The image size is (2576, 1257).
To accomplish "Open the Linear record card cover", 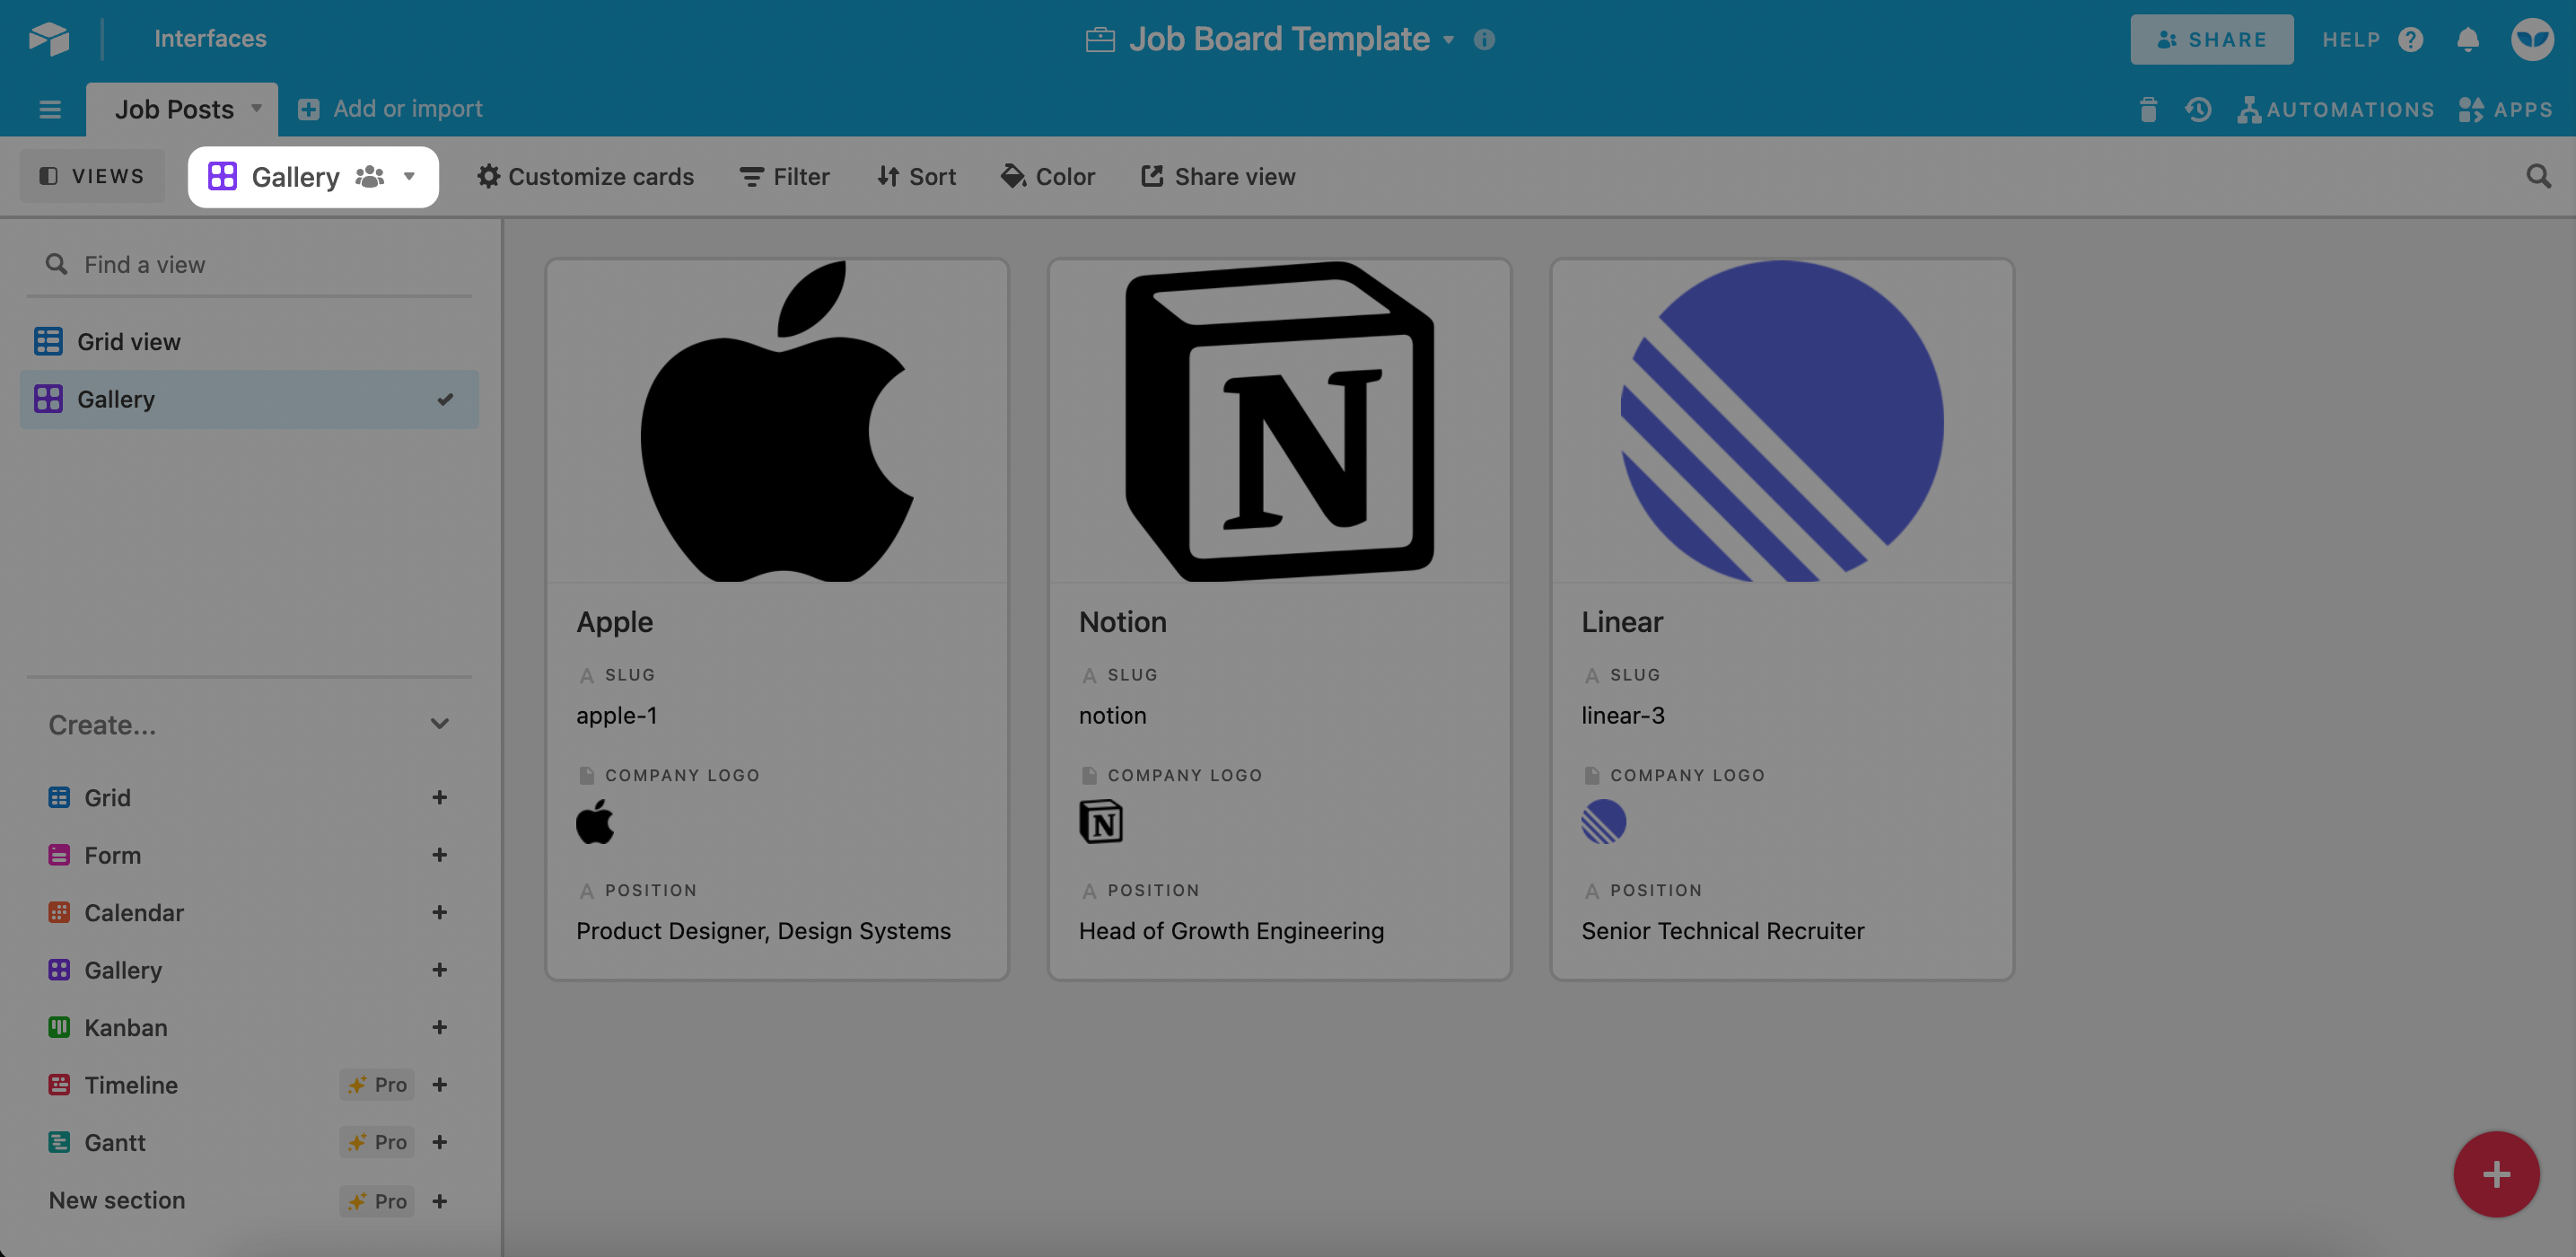I will [1782, 421].
